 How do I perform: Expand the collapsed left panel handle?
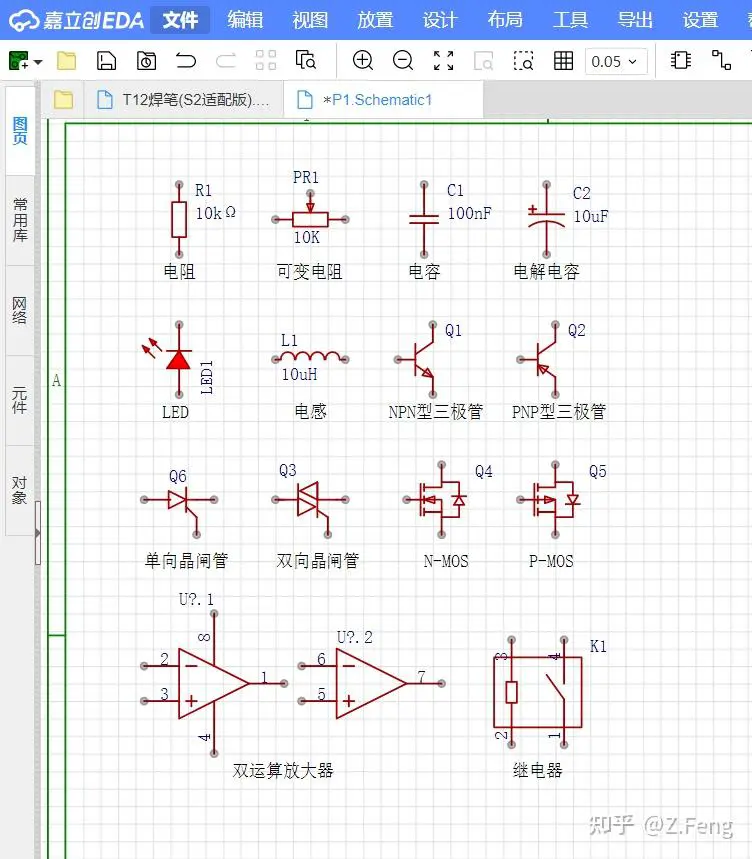click(38, 532)
